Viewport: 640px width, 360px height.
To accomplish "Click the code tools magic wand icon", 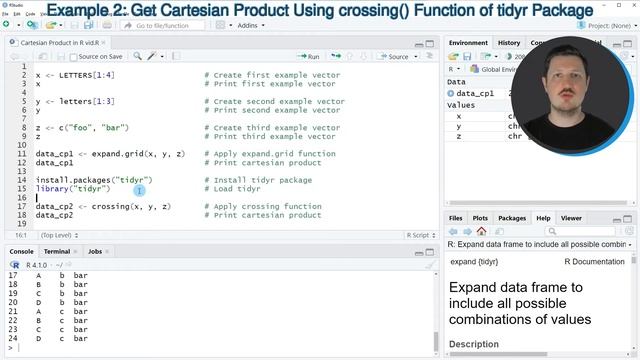I will point(152,56).
